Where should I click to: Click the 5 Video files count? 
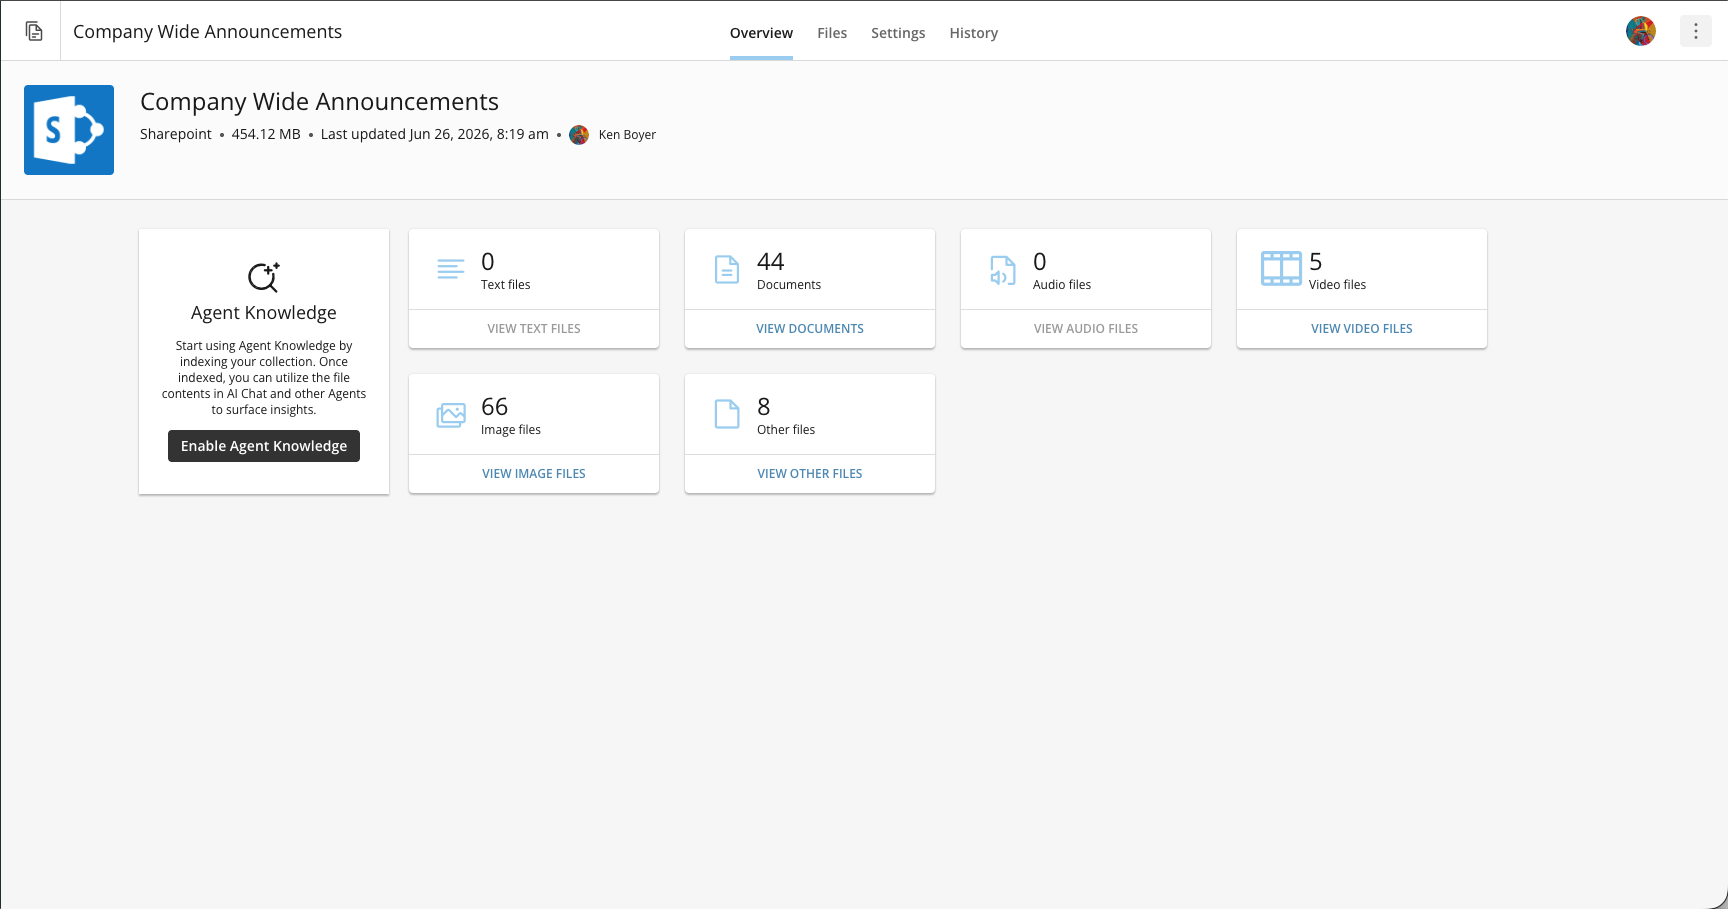point(1315,262)
